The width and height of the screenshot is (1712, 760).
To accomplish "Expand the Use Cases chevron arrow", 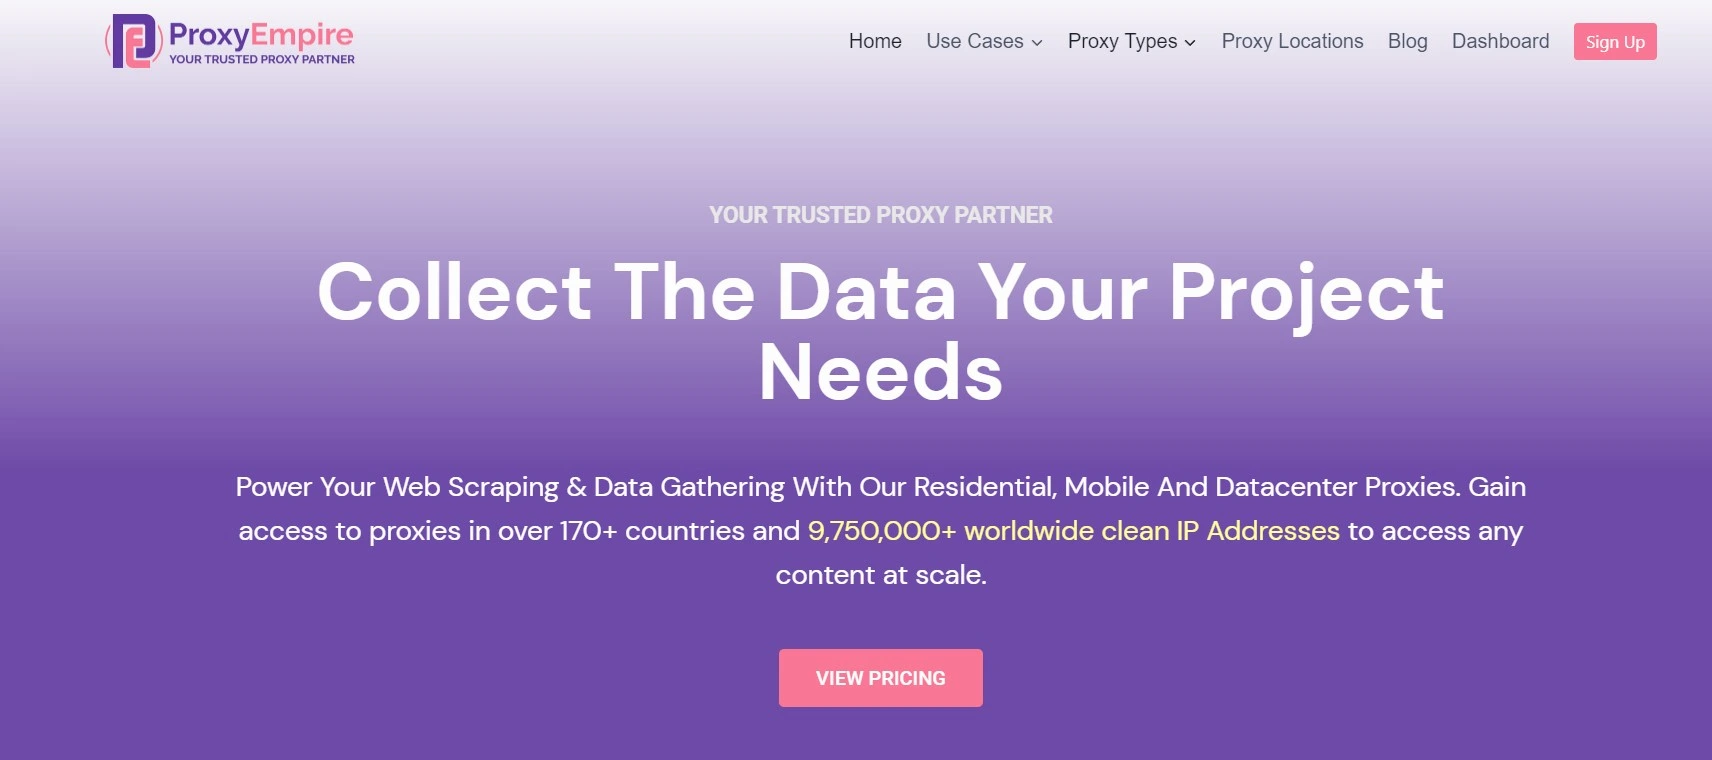I will (x=1037, y=43).
